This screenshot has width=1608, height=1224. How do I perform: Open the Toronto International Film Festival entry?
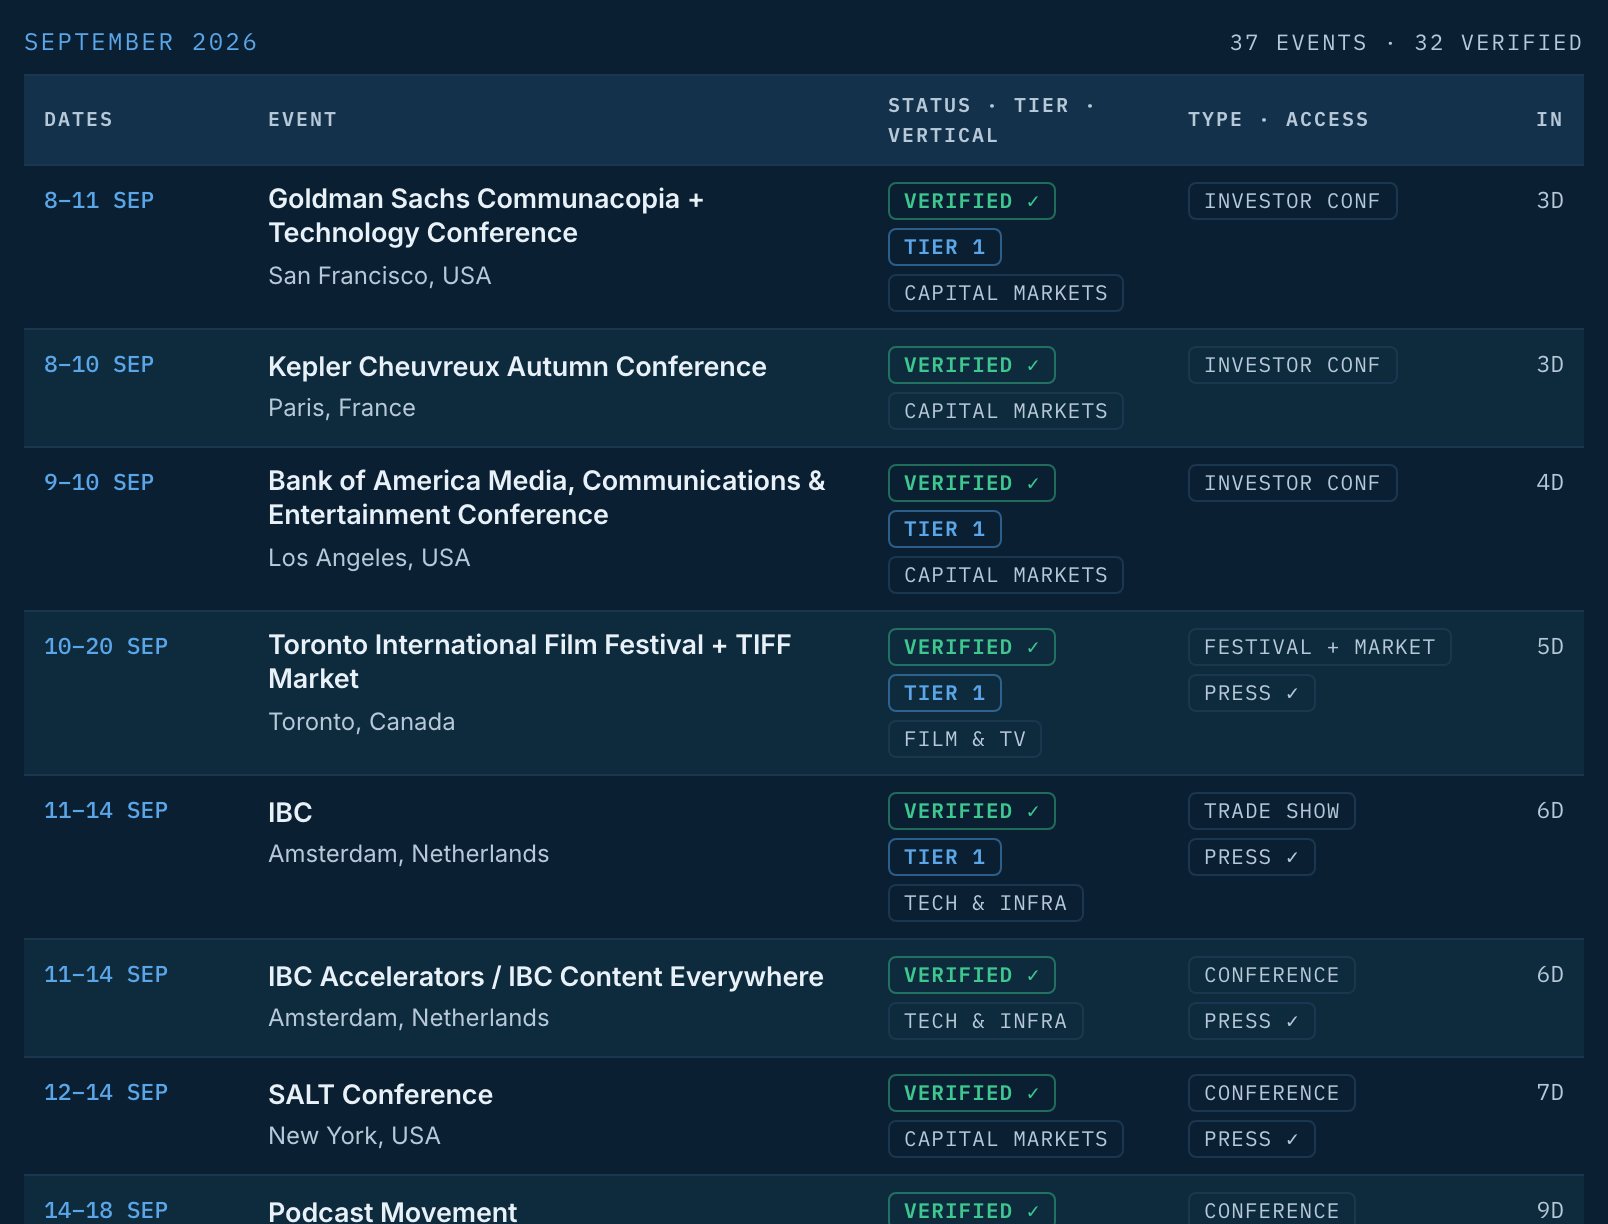(x=530, y=662)
